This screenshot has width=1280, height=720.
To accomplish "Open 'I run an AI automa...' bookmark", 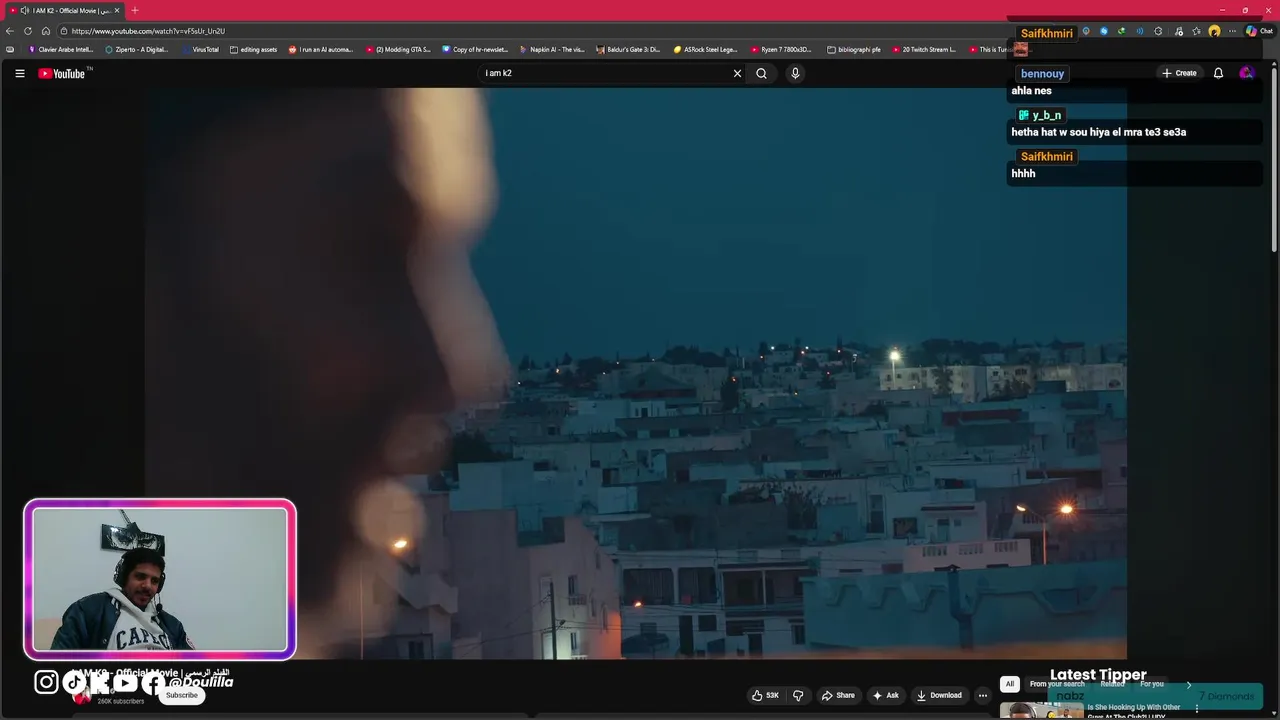I will 321,49.
